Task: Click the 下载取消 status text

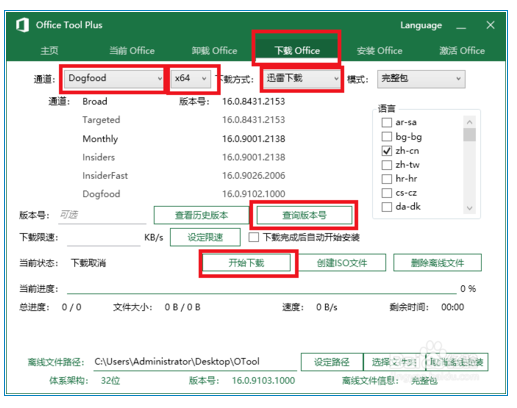Action: (88, 263)
